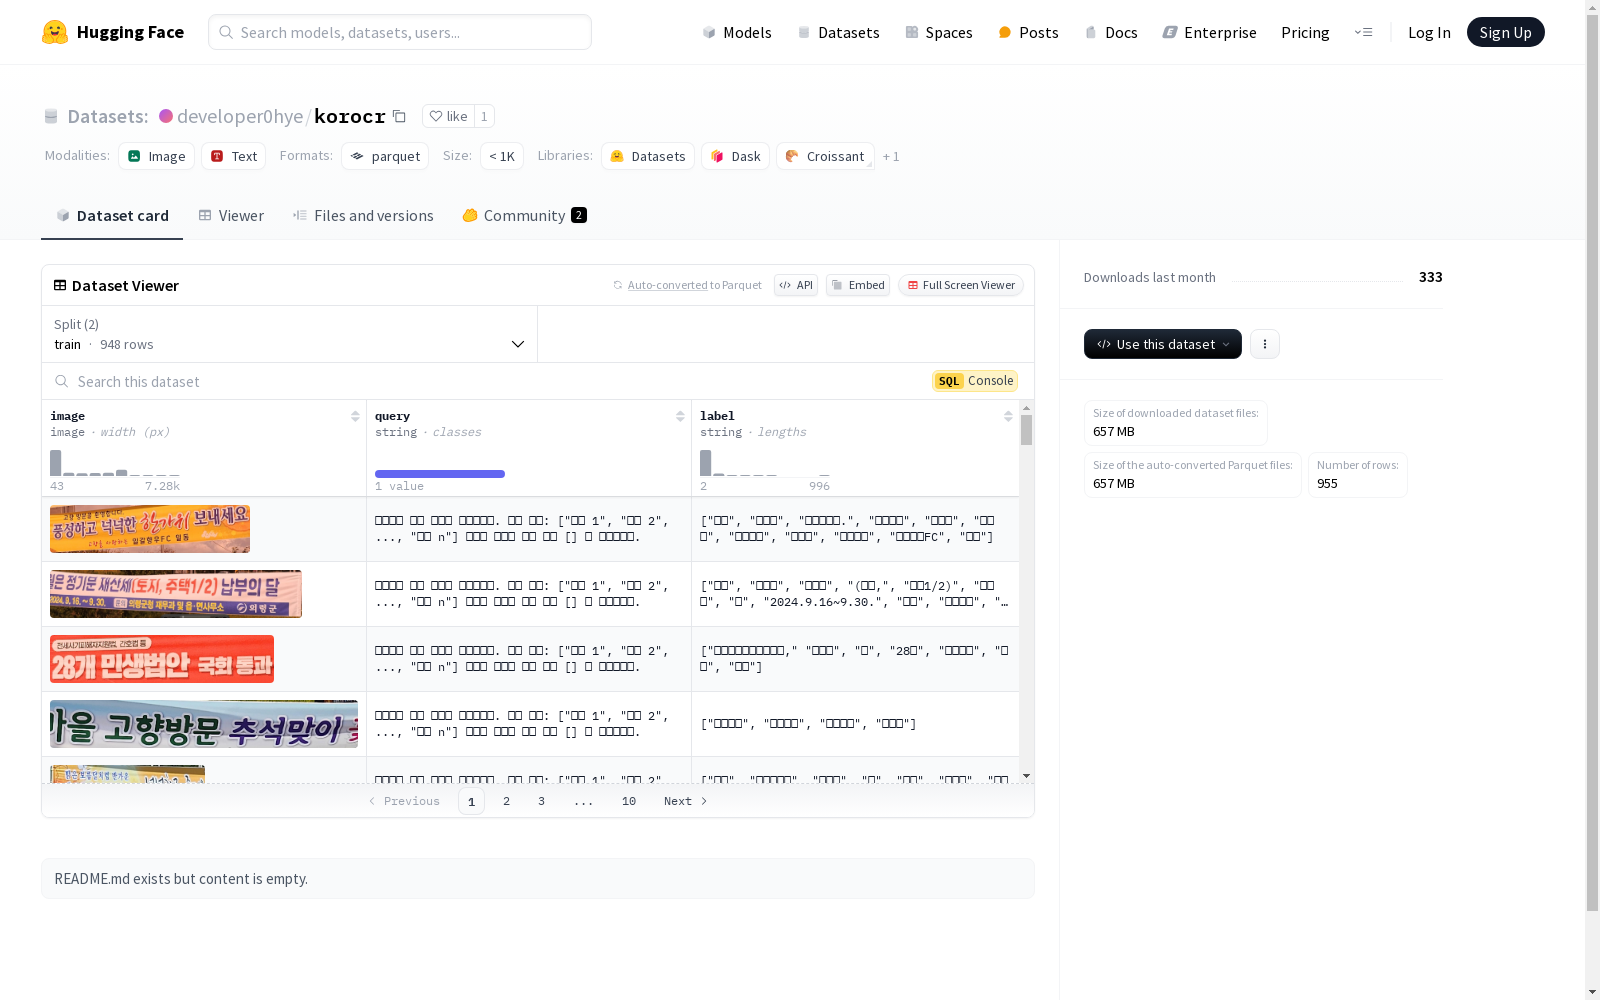Click the Text modality tag

(x=234, y=156)
